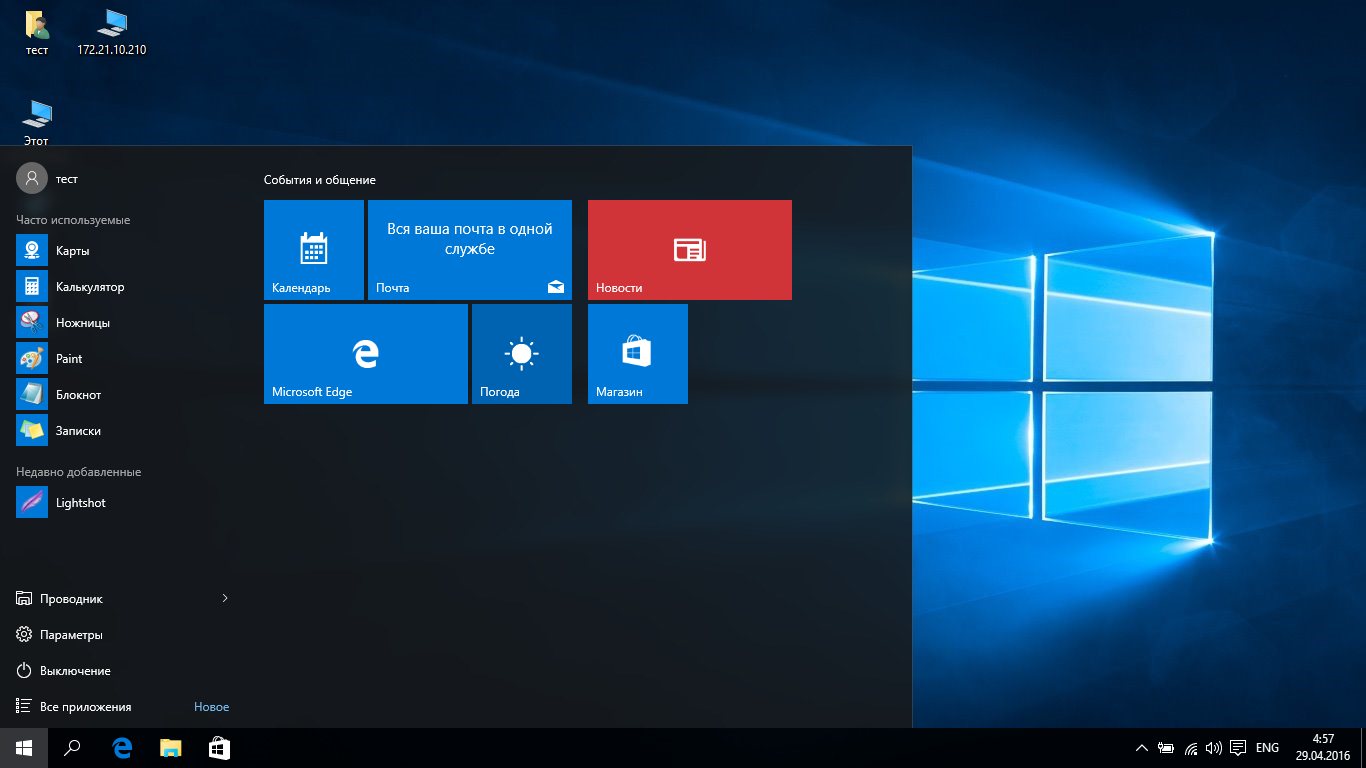This screenshot has width=1366, height=768.
Task: Click the Новое label next to all apps
Action: (211, 707)
